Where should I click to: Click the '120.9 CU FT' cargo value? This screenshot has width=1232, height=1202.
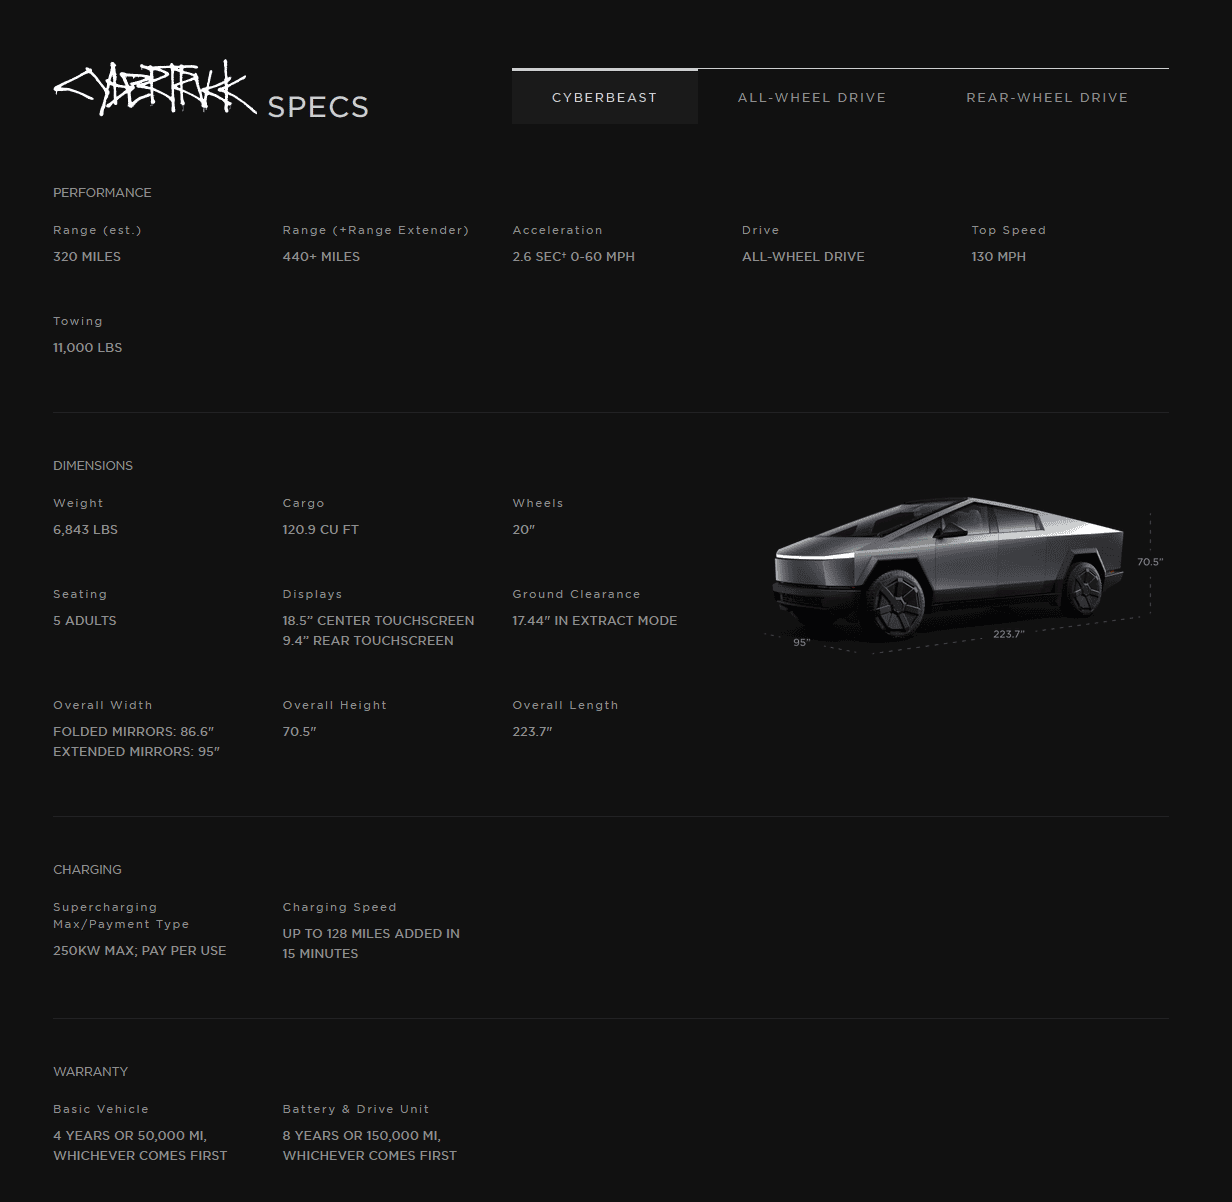click(x=320, y=529)
